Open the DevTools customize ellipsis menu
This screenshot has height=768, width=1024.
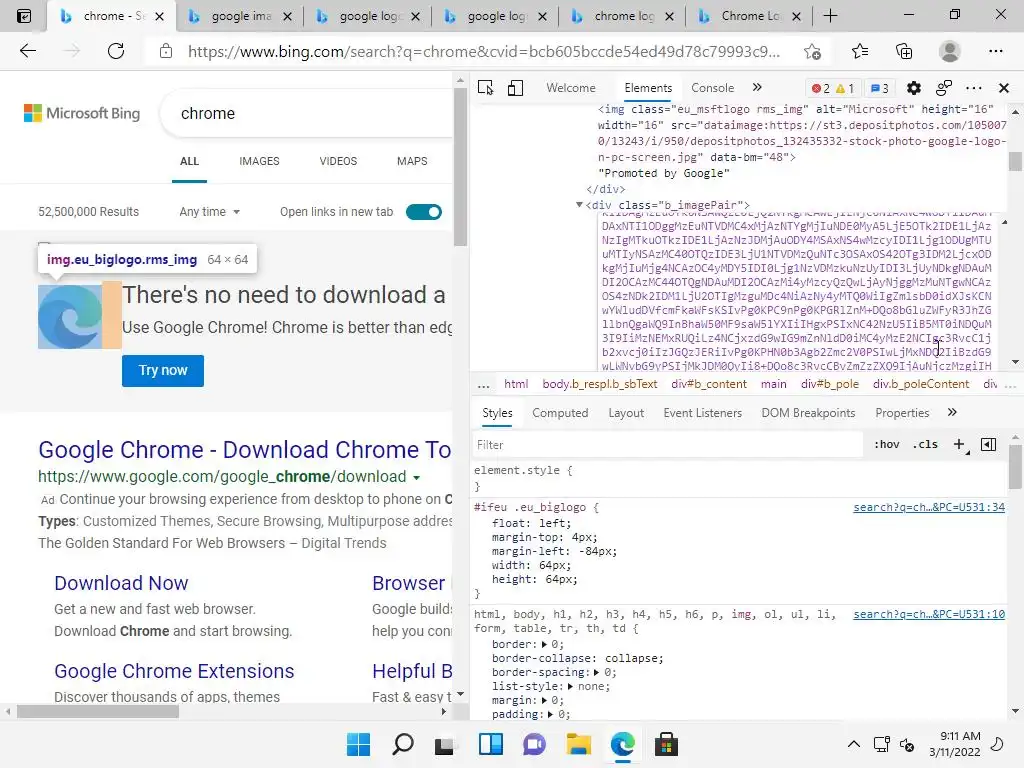[974, 88]
